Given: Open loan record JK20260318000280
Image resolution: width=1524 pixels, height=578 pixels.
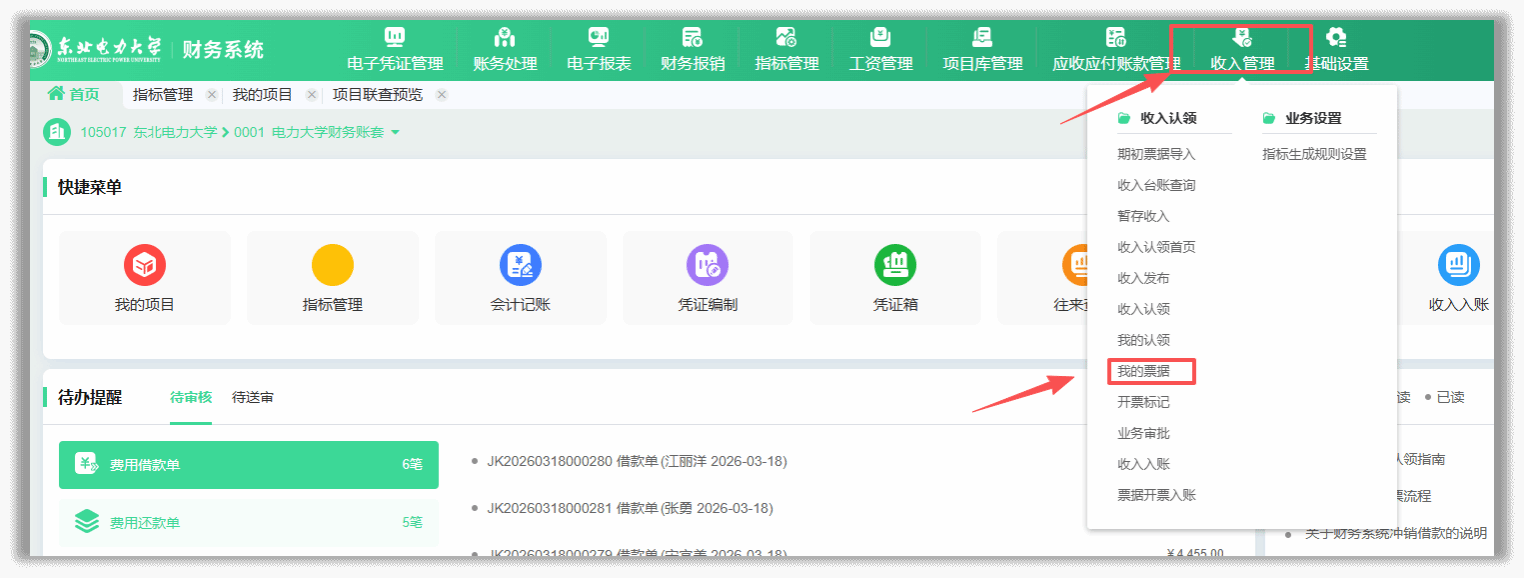Looking at the screenshot, I should 636,461.
